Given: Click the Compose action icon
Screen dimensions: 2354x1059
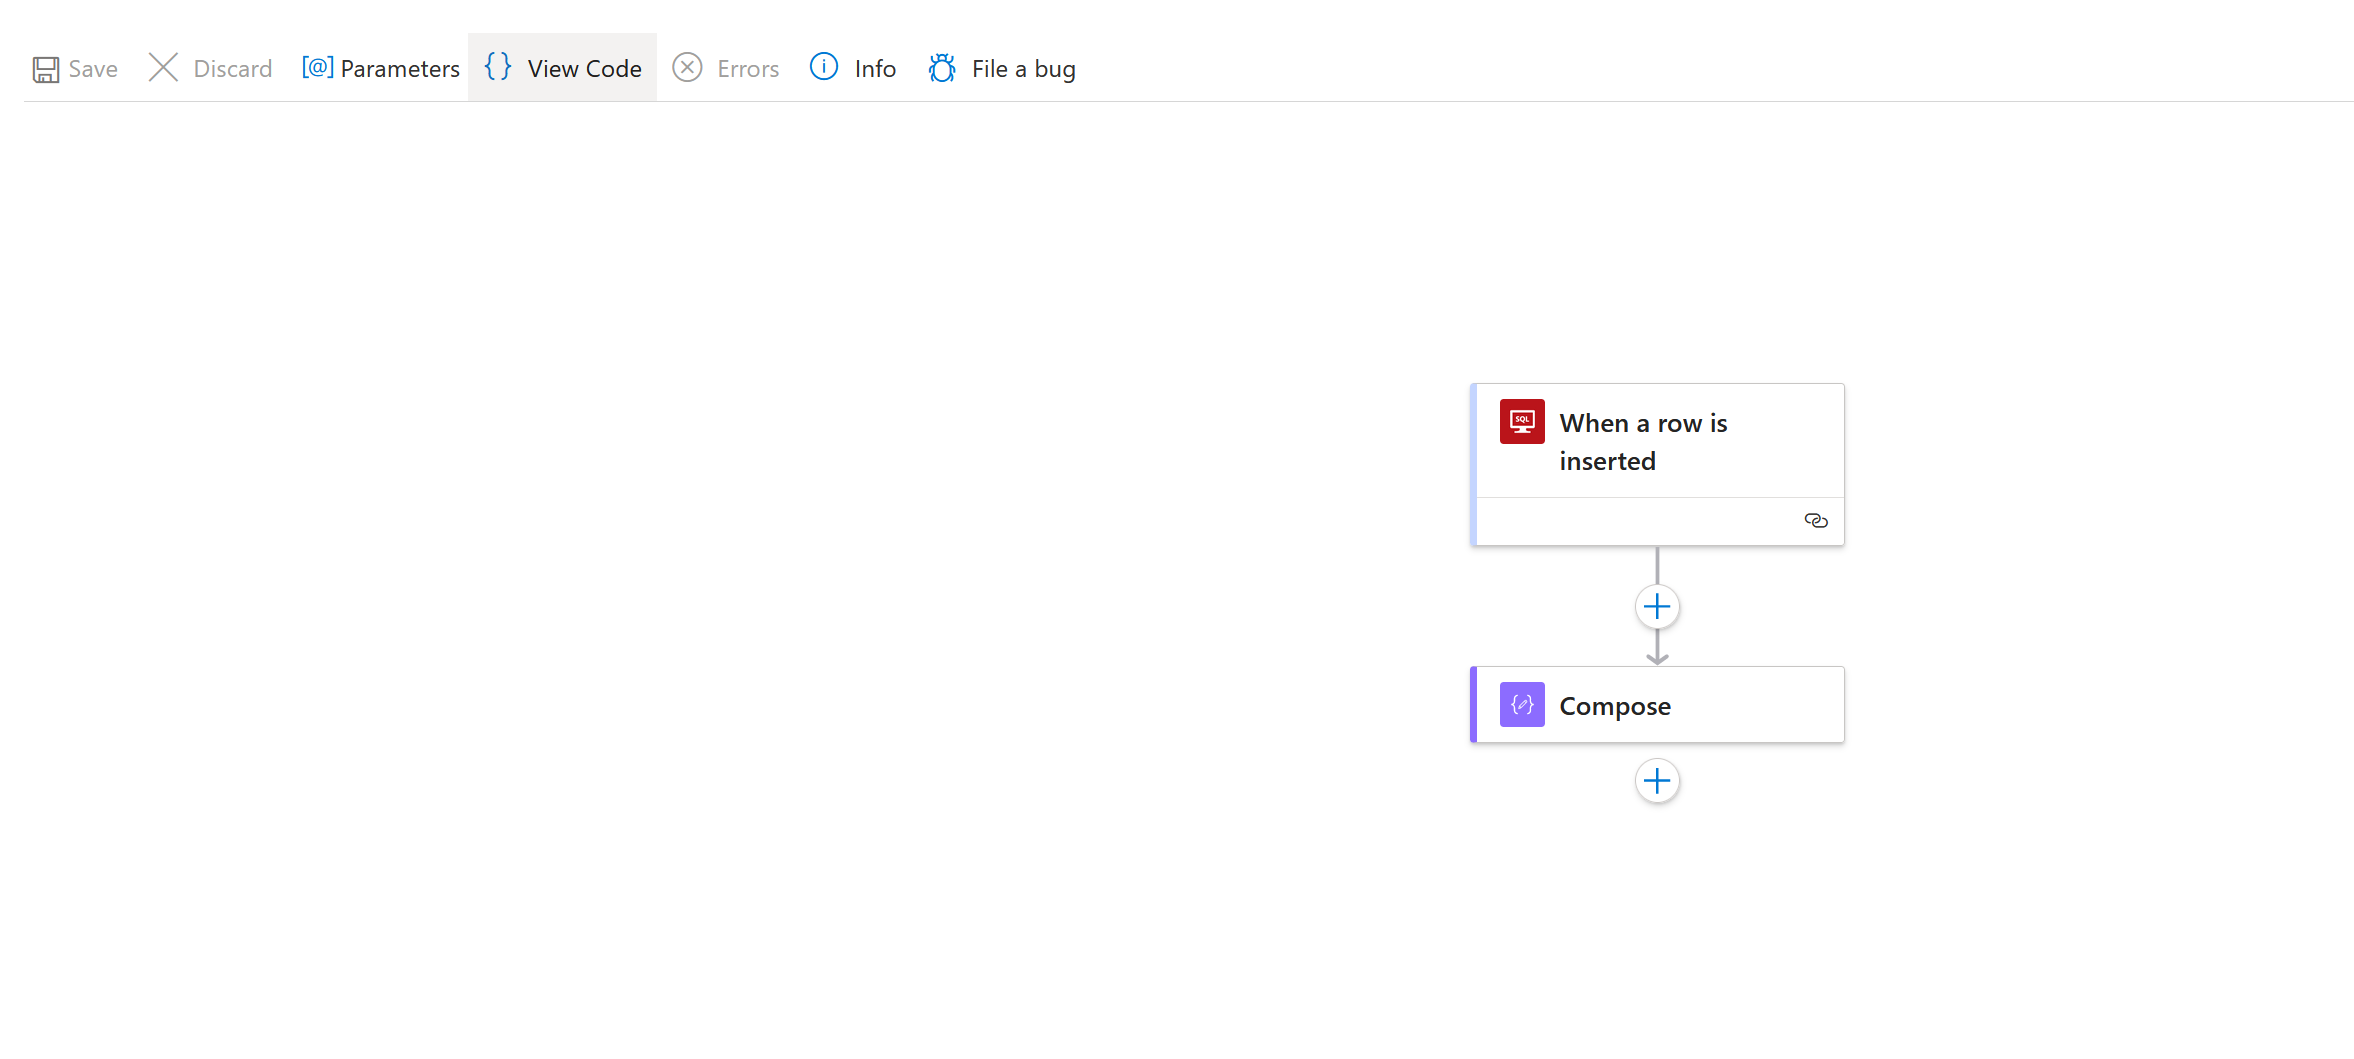Looking at the screenshot, I should [x=1521, y=704].
